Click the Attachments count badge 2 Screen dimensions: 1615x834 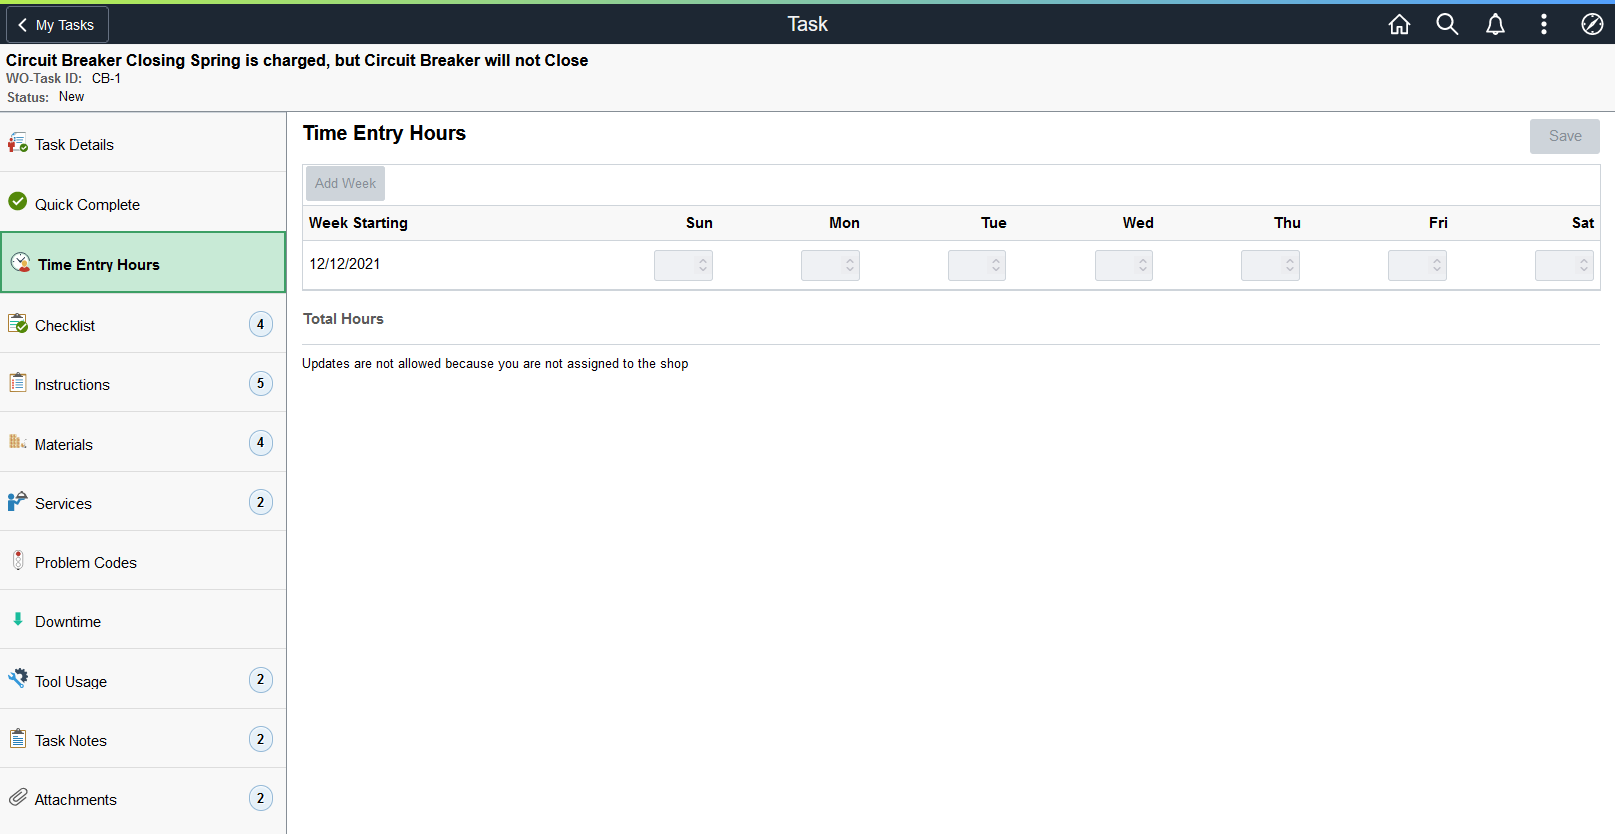click(261, 798)
